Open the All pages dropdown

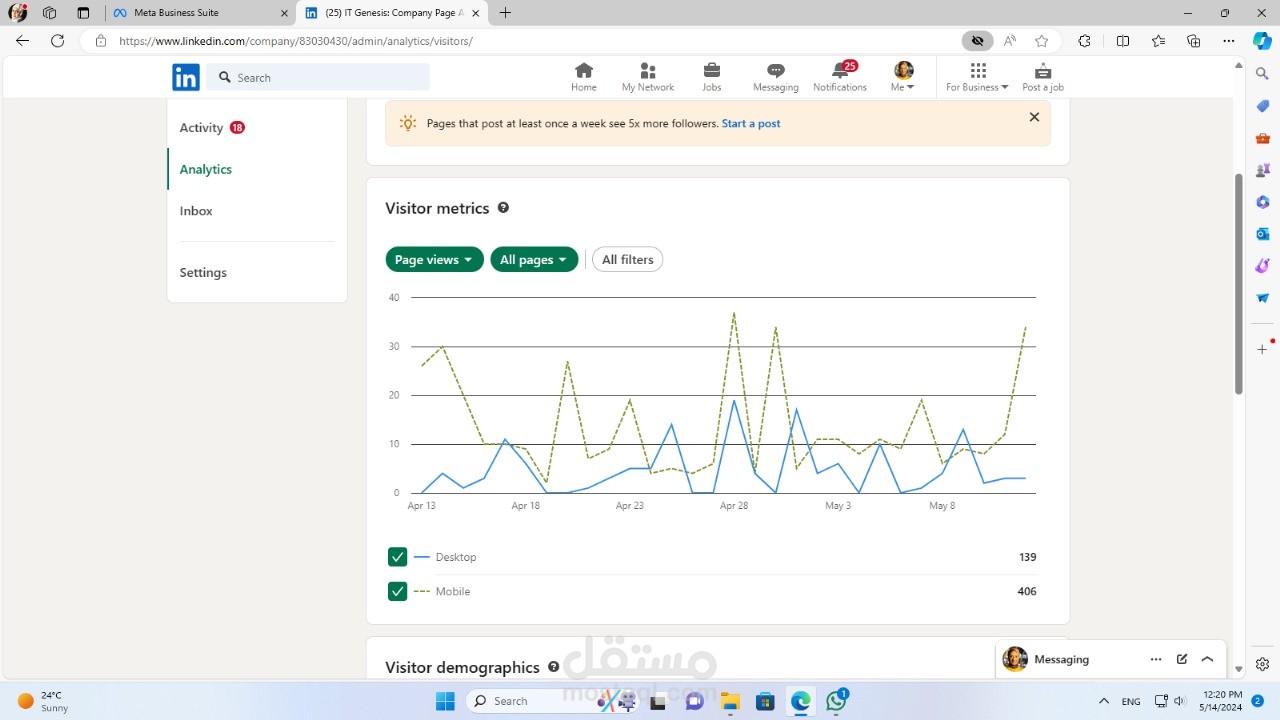pos(534,259)
